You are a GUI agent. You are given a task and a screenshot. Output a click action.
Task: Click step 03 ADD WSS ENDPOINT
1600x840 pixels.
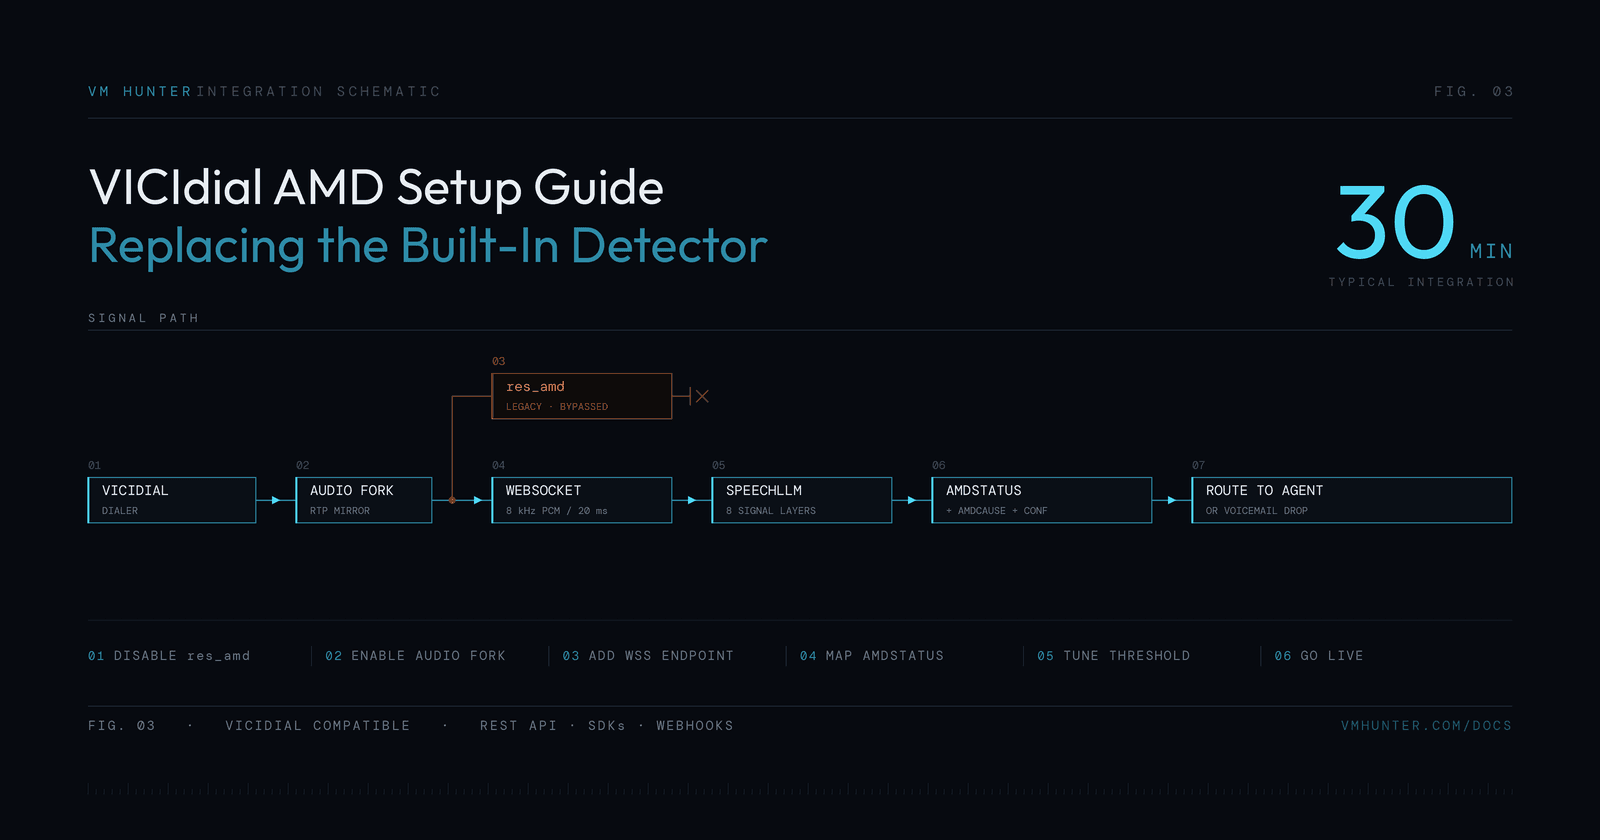tap(648, 656)
